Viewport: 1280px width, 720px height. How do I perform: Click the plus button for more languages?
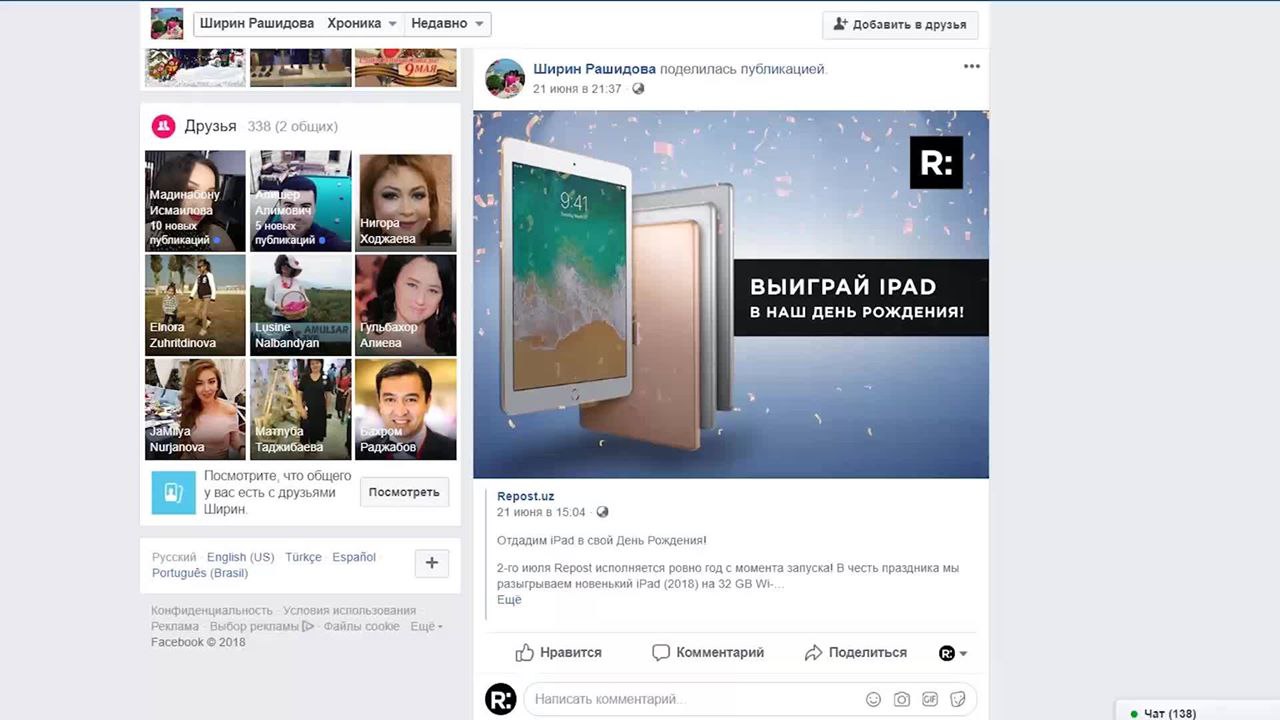point(432,563)
